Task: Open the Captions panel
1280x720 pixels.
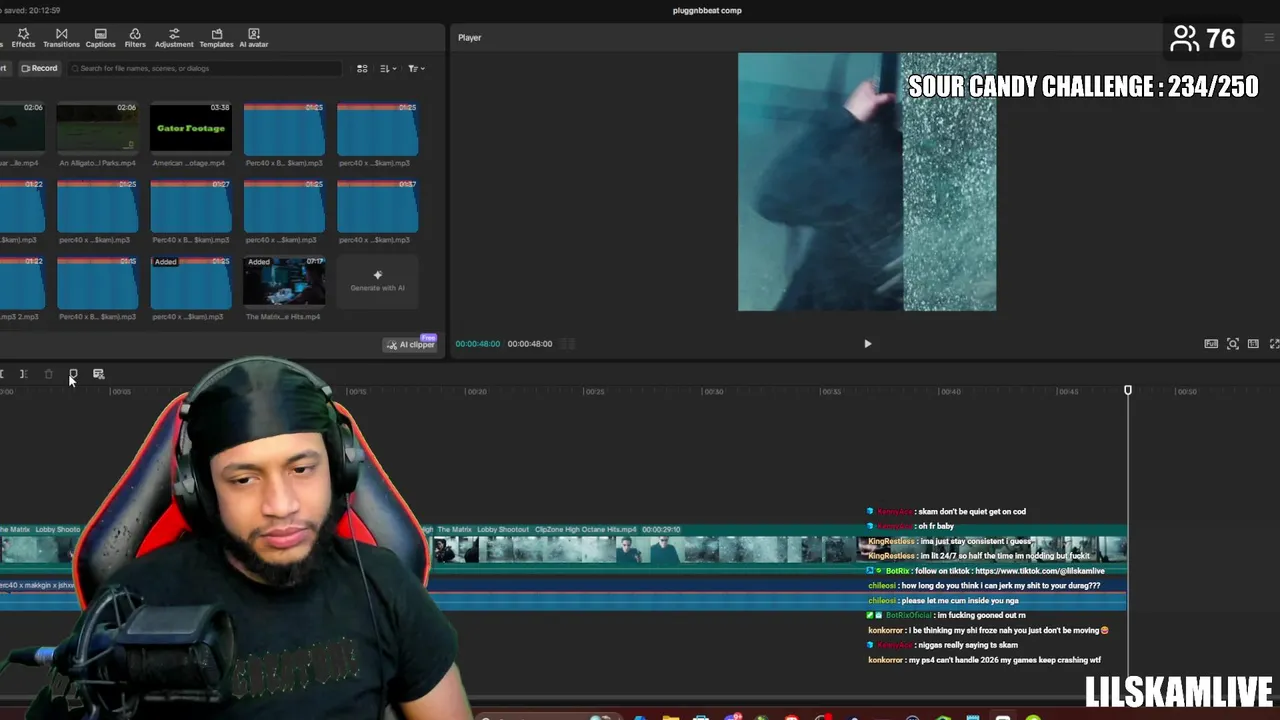Action: click(100, 38)
